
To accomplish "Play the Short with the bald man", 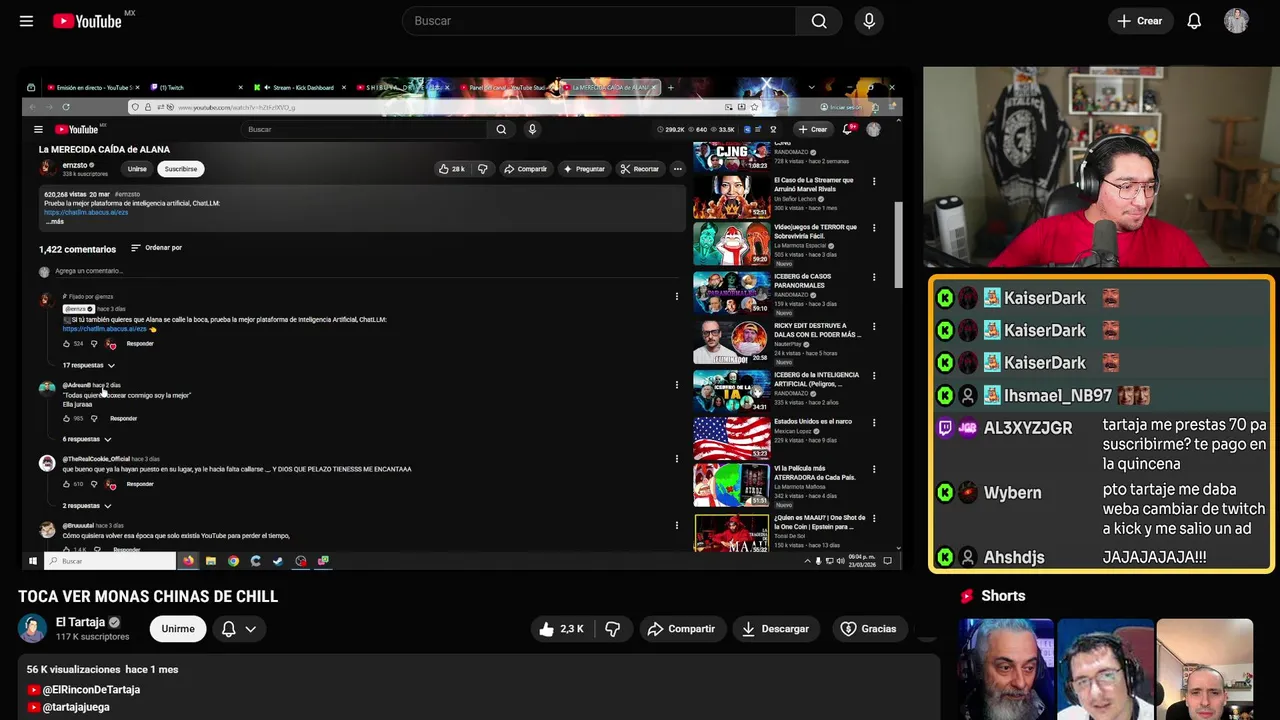I will click(x=1204, y=669).
